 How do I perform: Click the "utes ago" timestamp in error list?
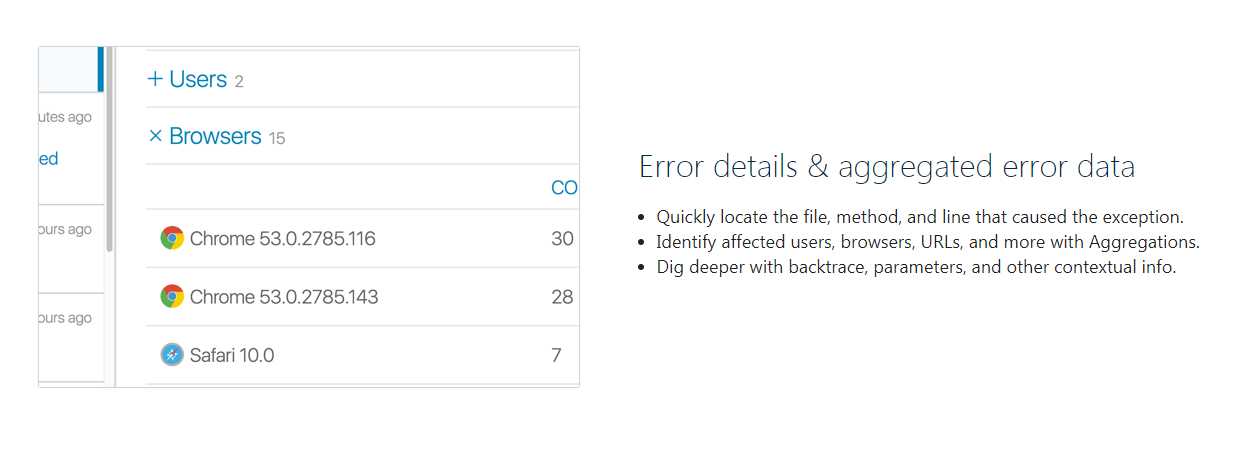[65, 117]
